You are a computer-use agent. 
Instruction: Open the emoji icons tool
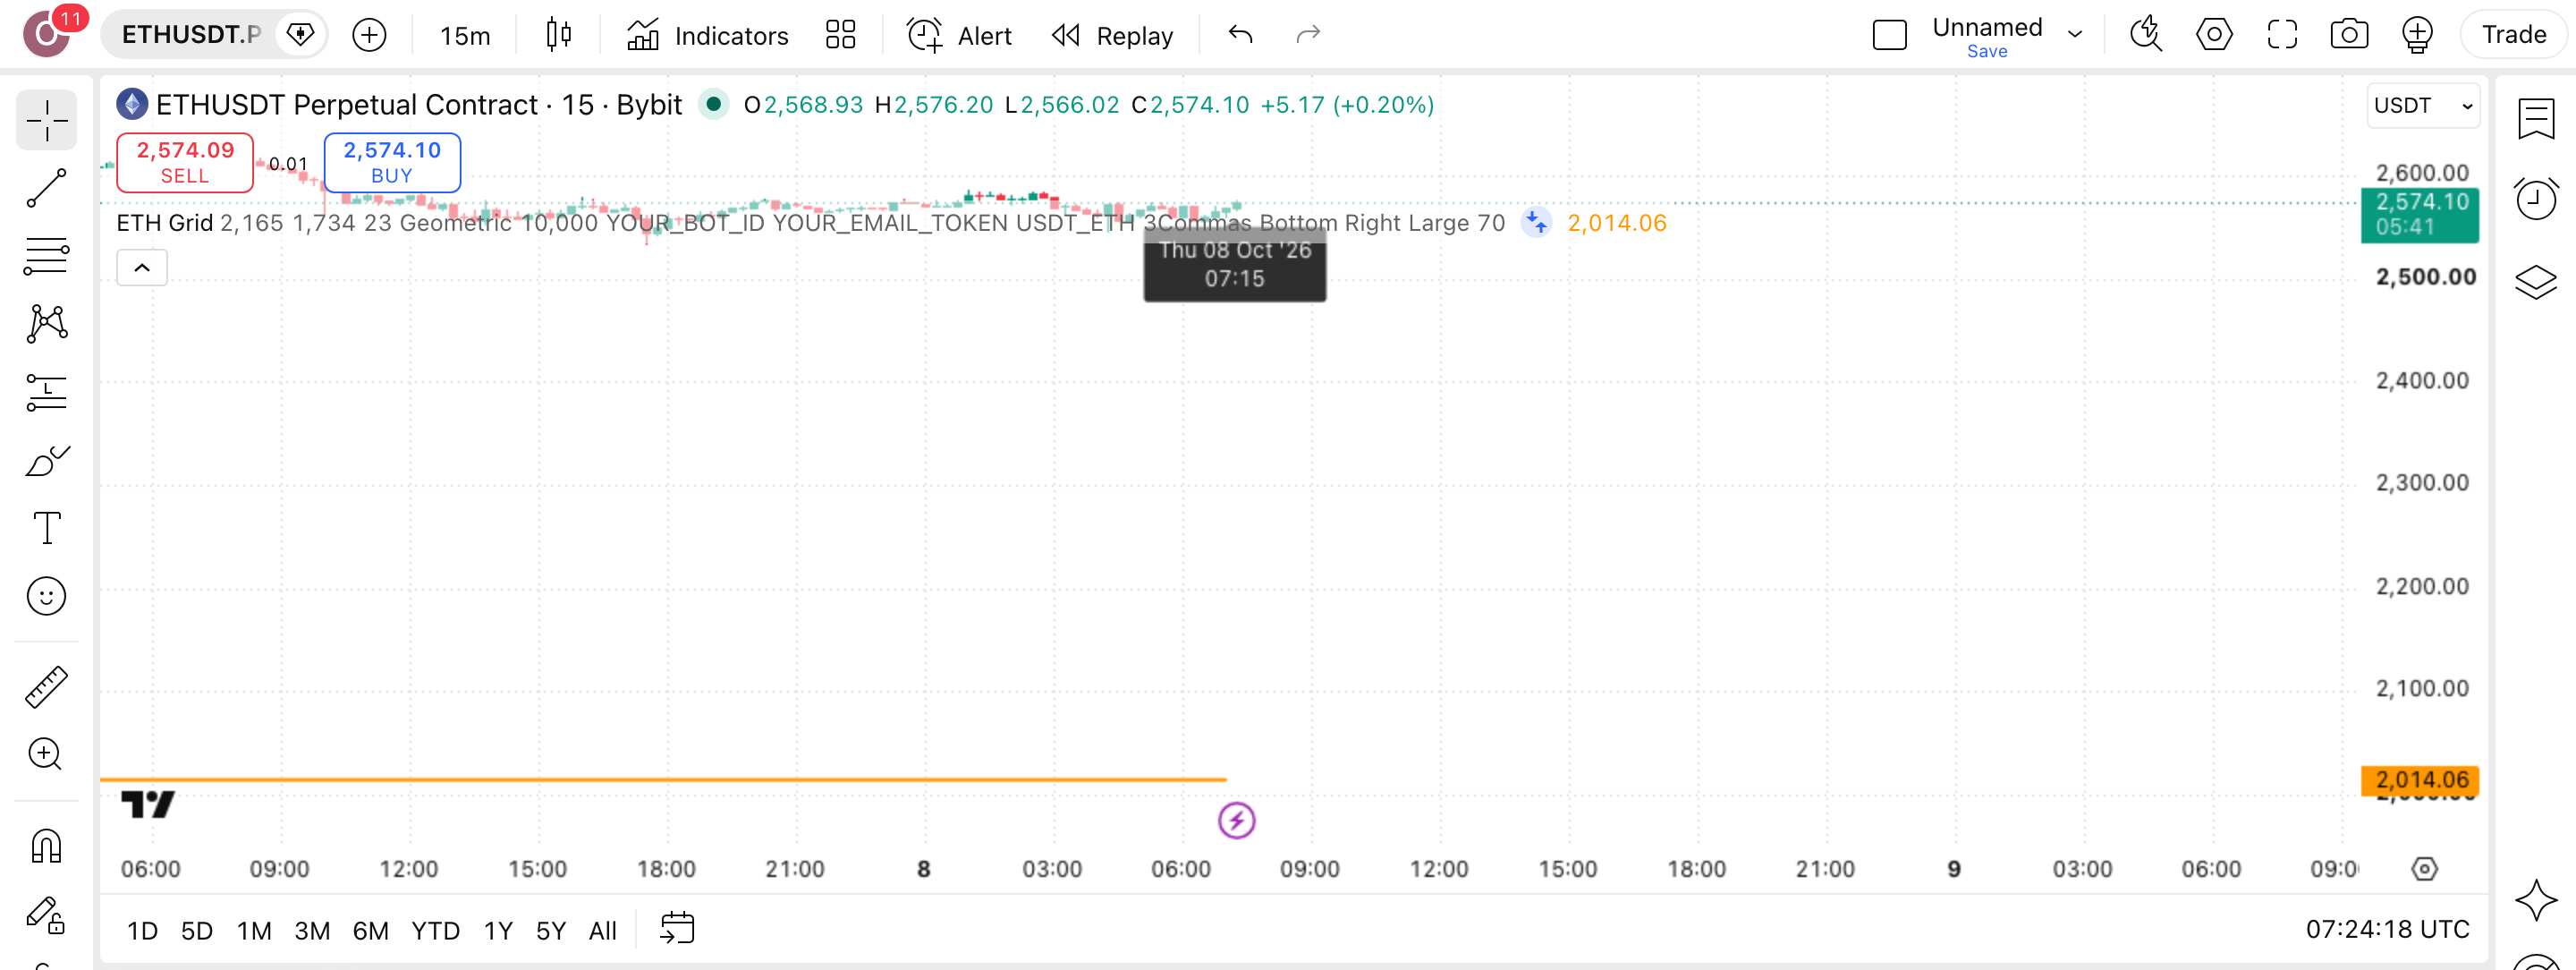46,596
